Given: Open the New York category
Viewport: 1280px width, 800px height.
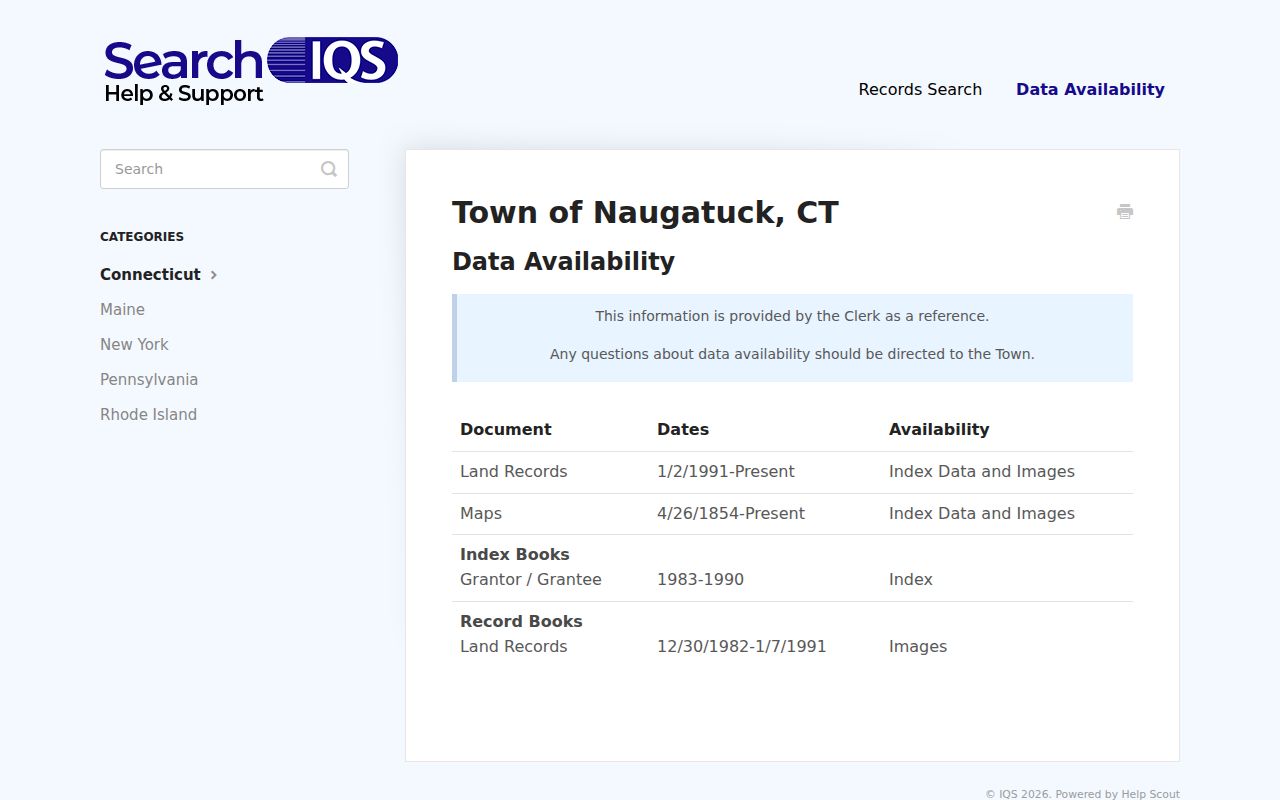Looking at the screenshot, I should click(x=134, y=344).
